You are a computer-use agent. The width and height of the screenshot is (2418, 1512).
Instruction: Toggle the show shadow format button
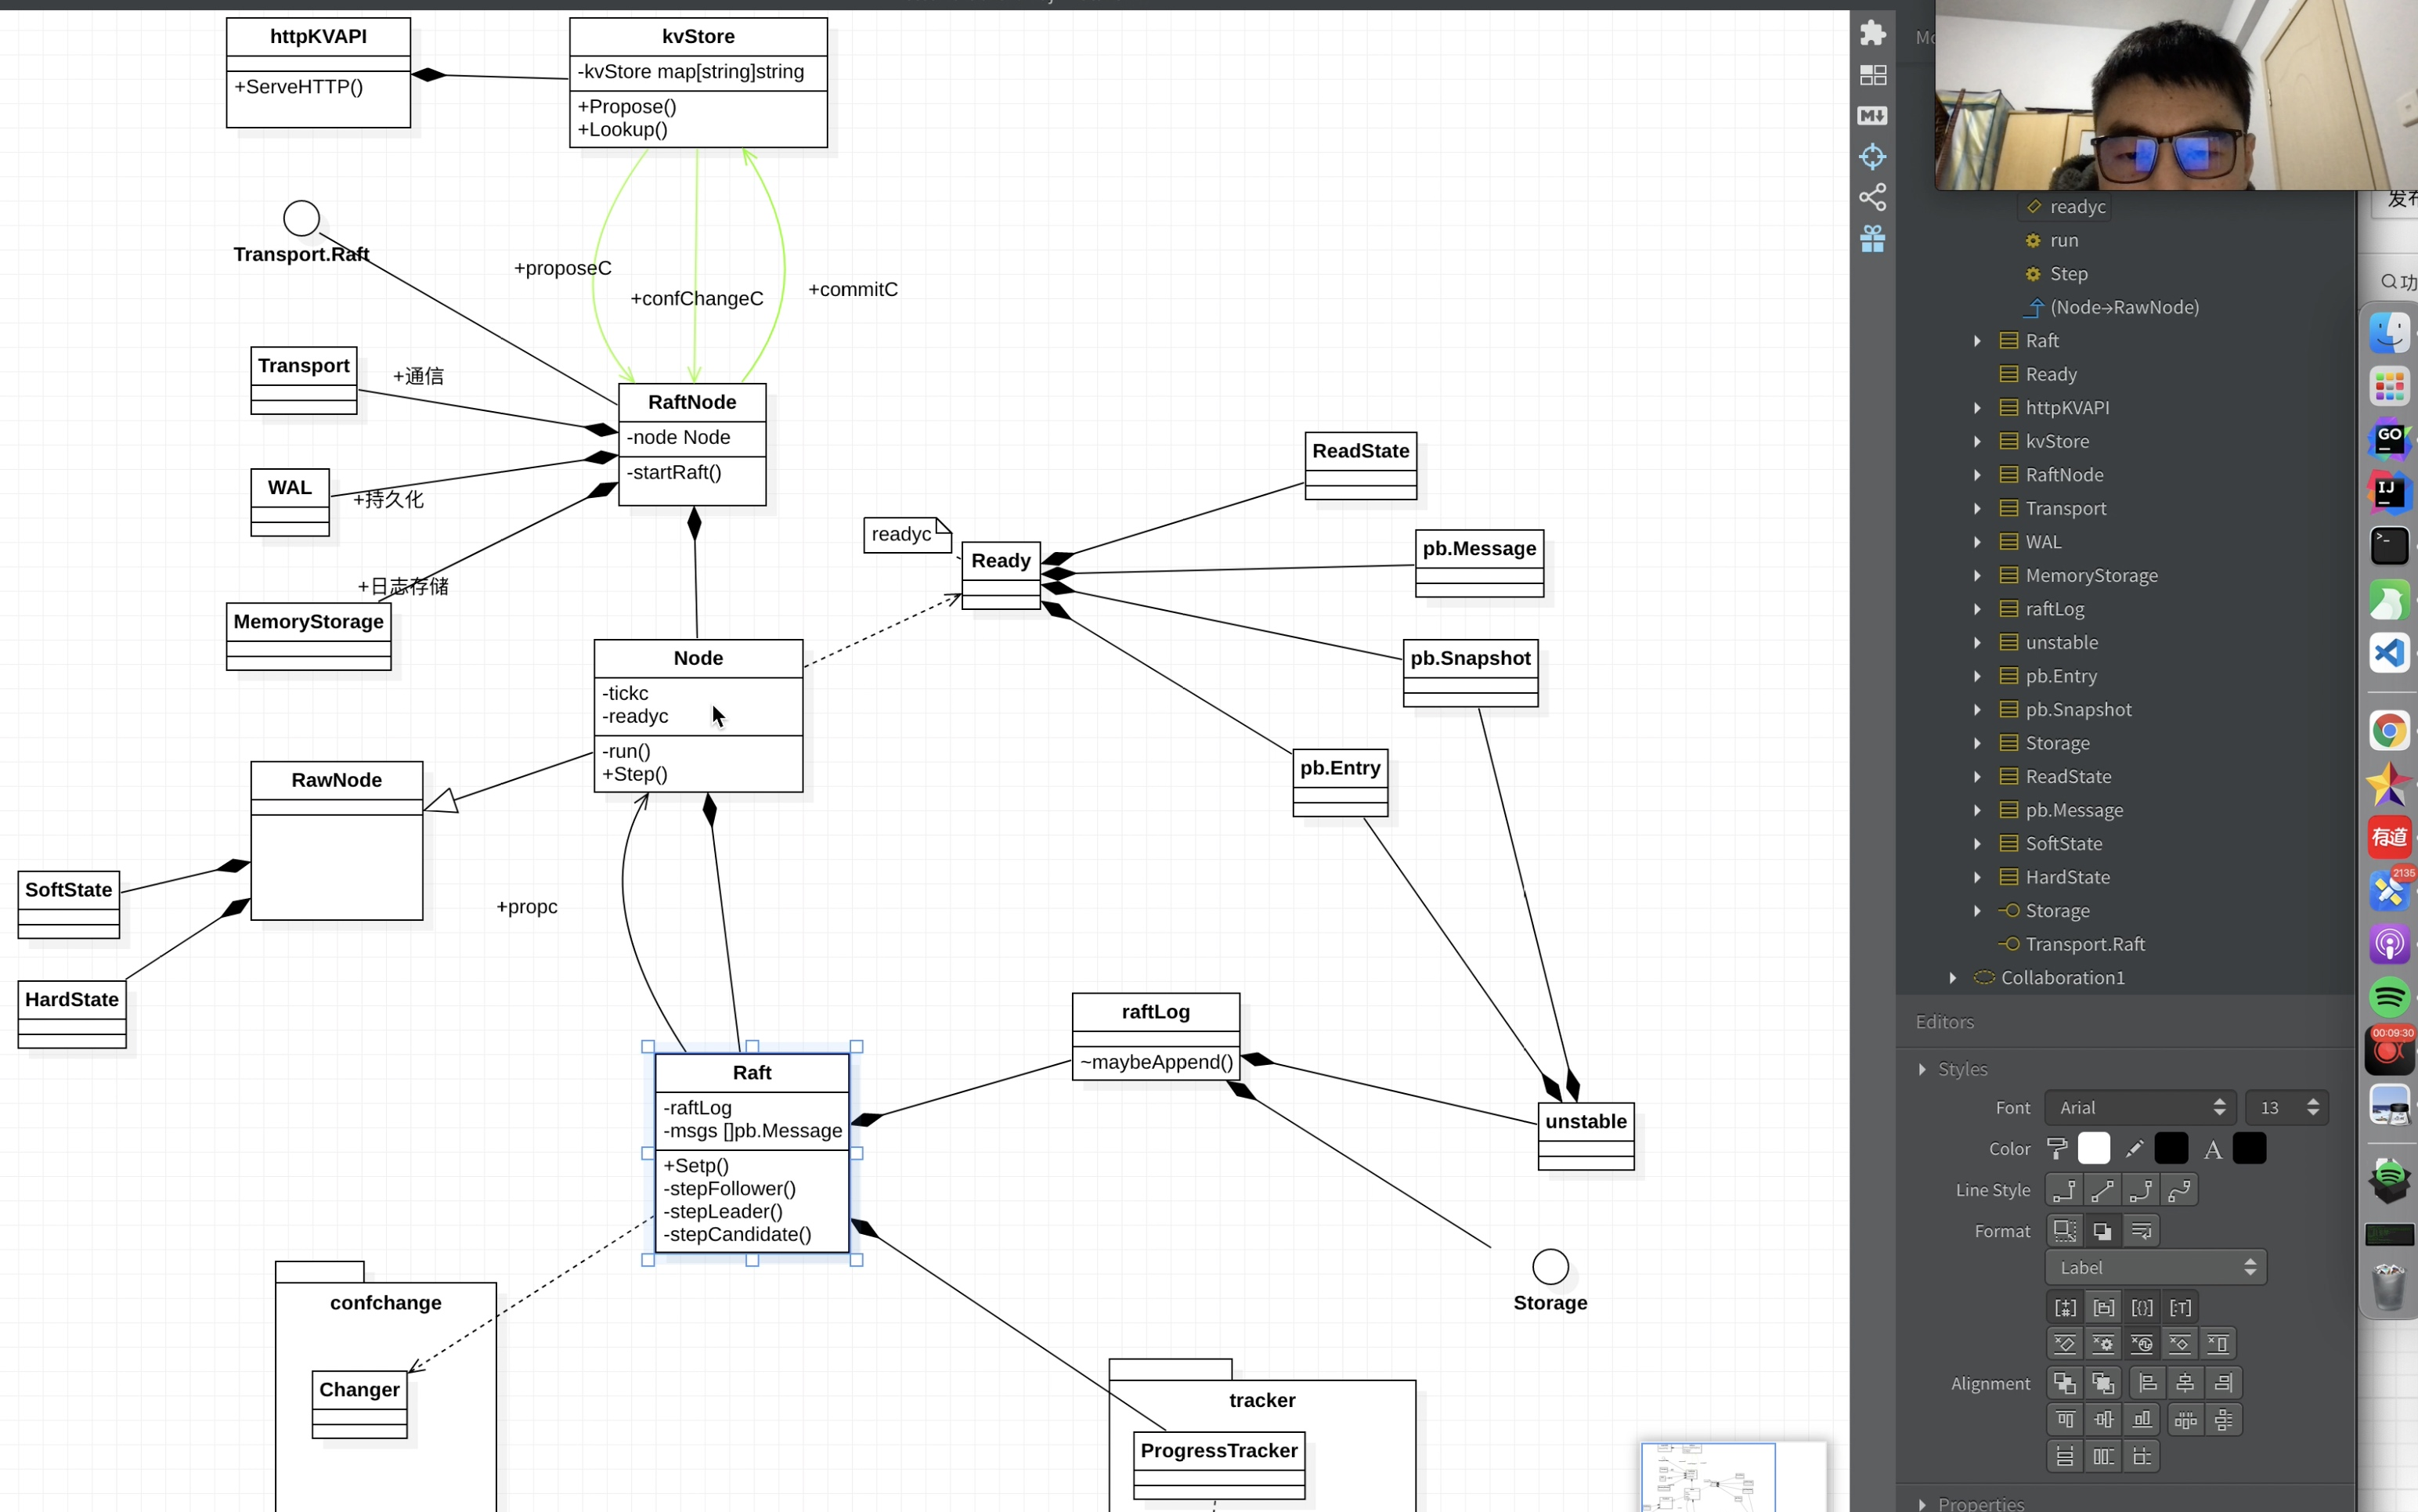[x=2102, y=1231]
